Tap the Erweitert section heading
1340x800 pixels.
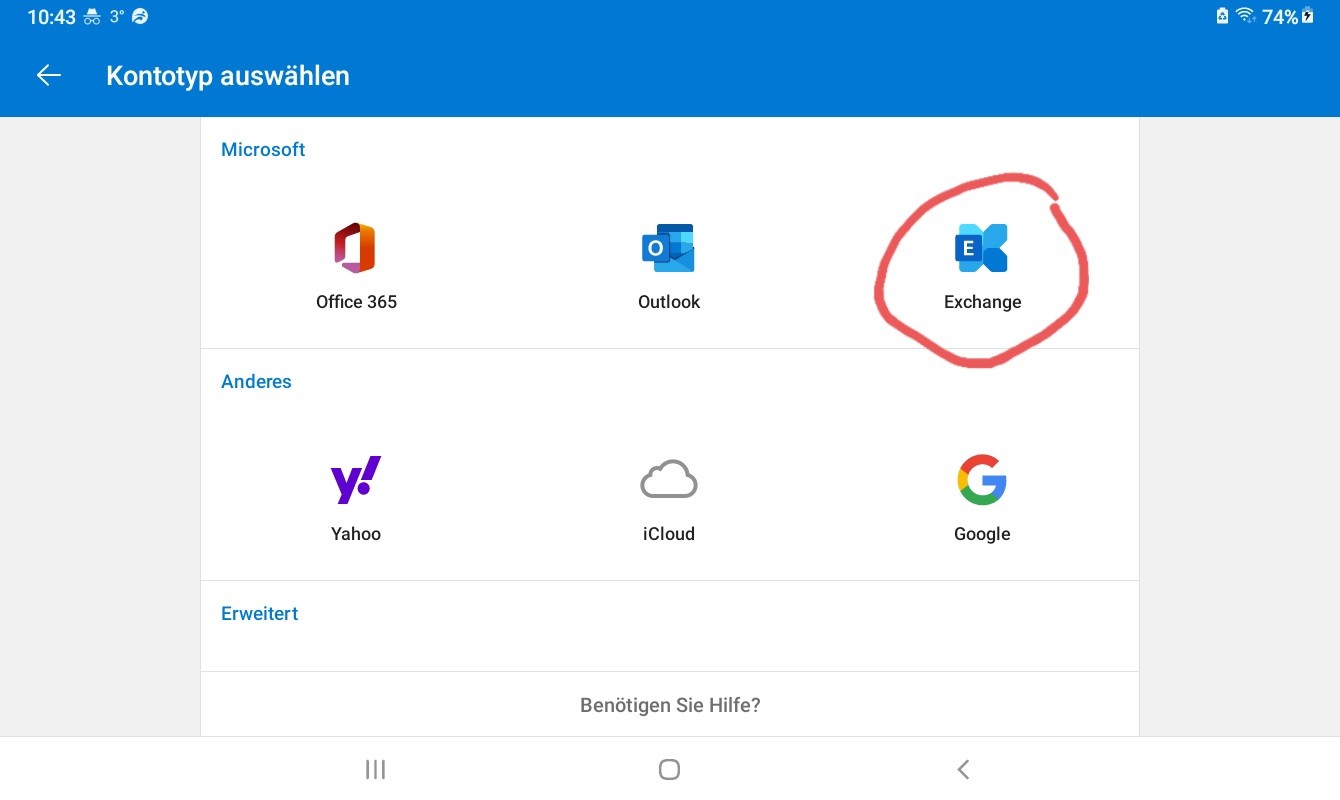pos(260,613)
